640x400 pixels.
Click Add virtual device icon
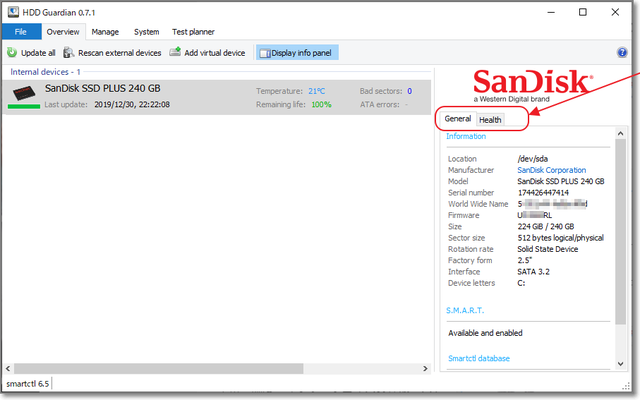[x=176, y=52]
